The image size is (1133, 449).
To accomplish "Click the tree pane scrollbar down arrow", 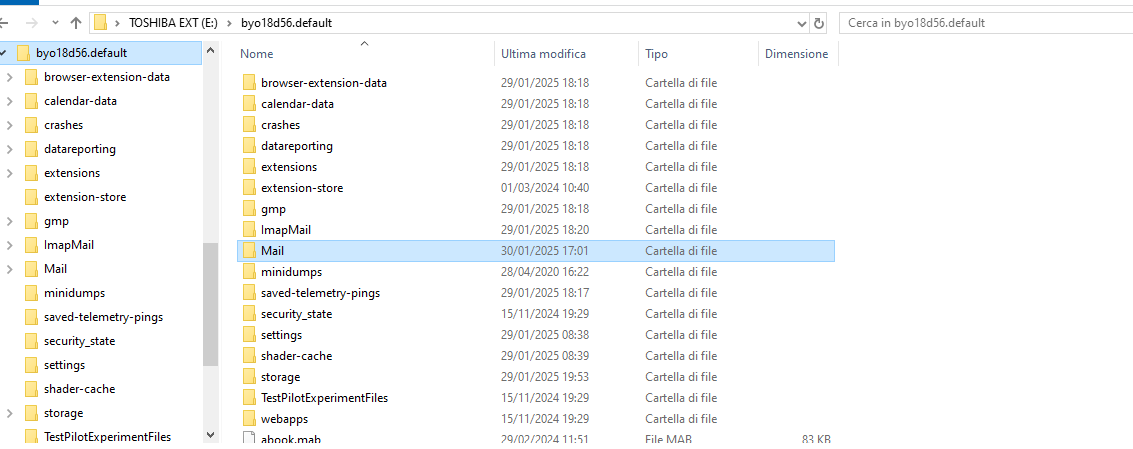I will coord(210,435).
